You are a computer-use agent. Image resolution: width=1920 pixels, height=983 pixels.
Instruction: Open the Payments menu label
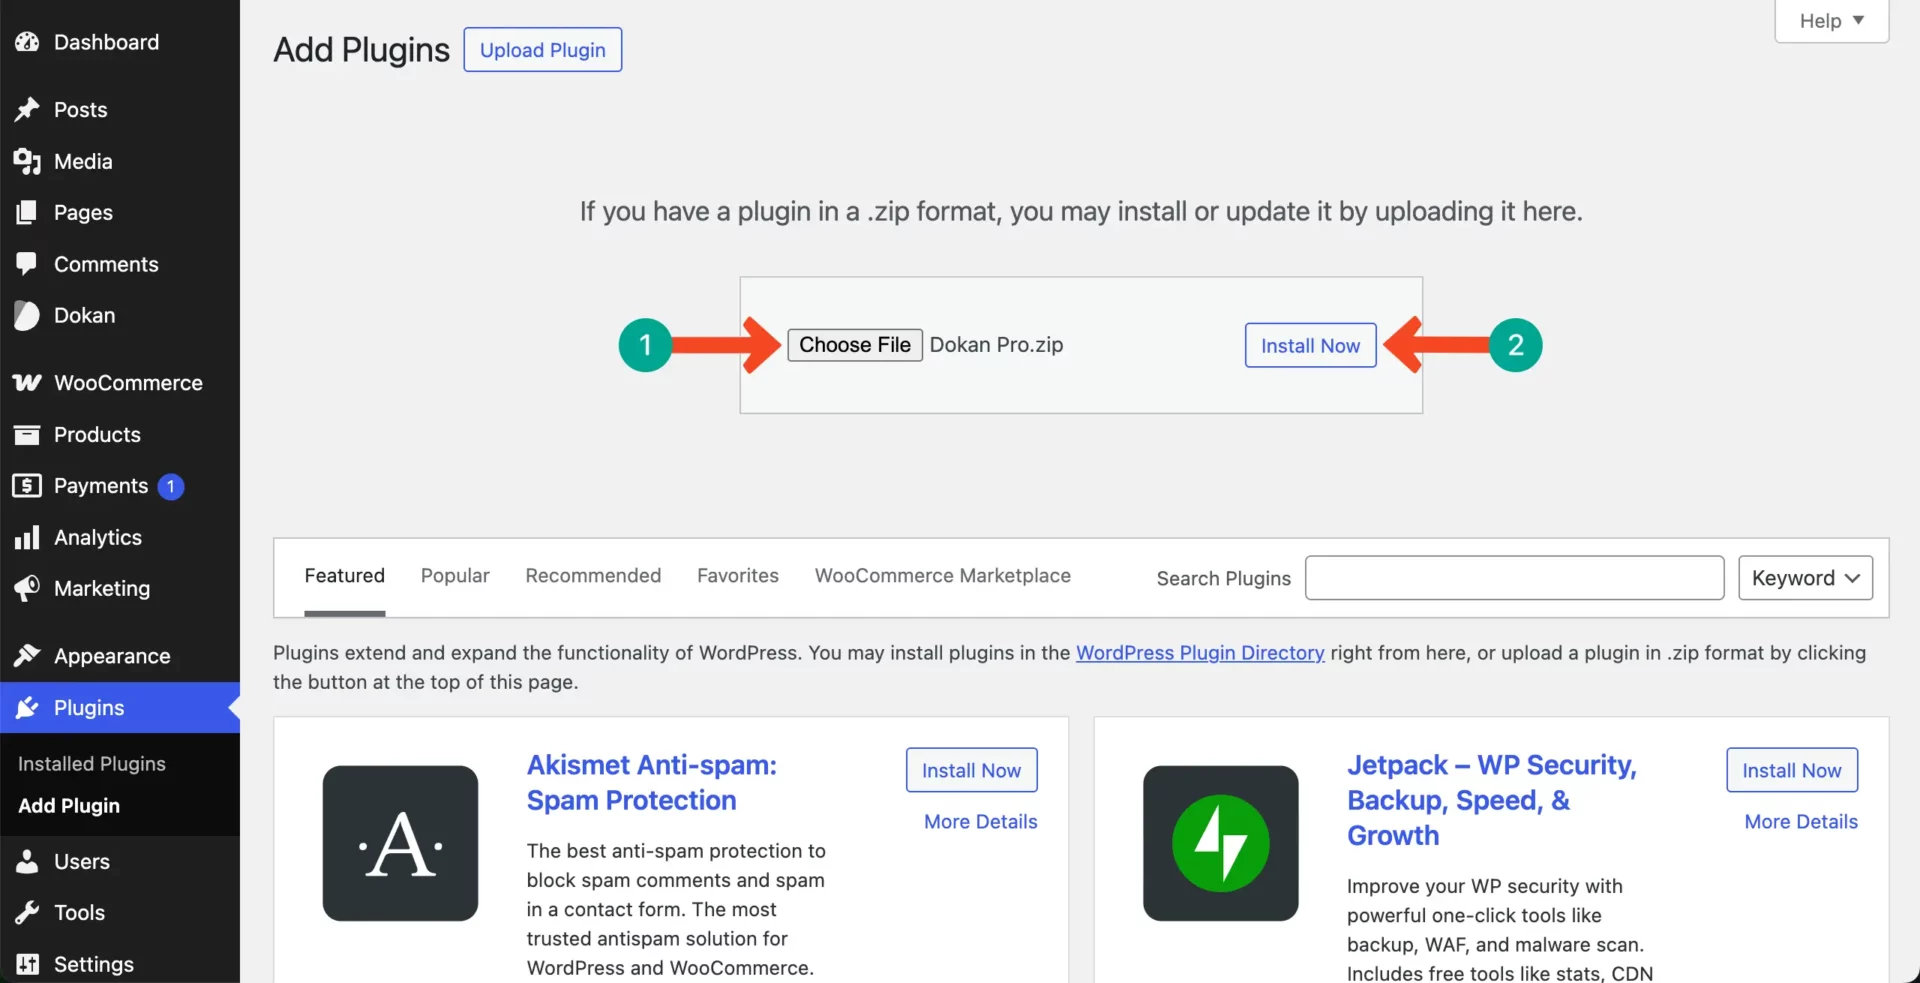(101, 486)
